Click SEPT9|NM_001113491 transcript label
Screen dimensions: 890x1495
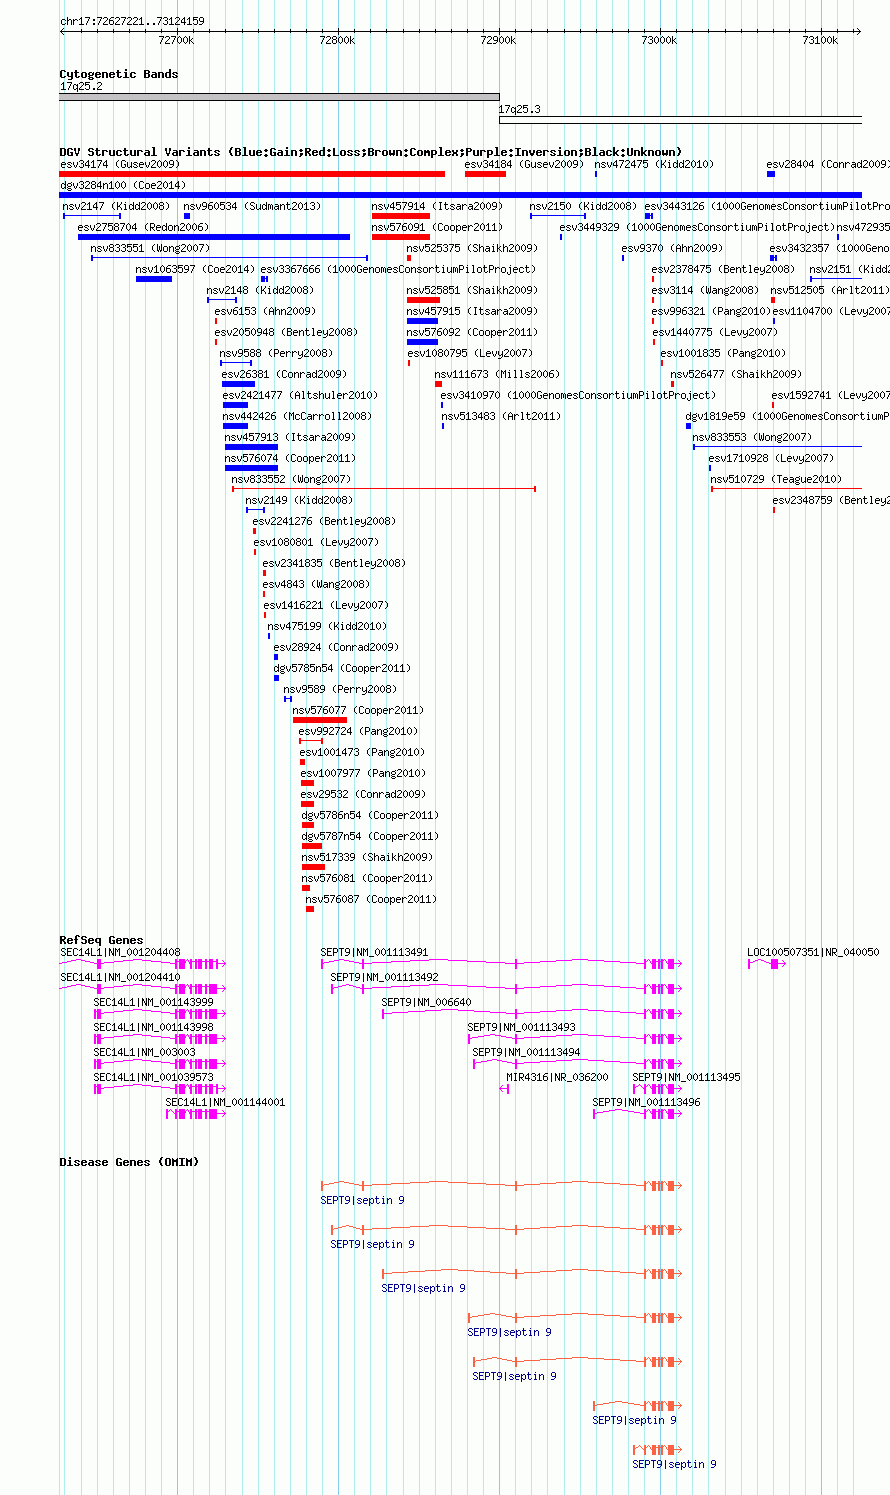[374, 952]
